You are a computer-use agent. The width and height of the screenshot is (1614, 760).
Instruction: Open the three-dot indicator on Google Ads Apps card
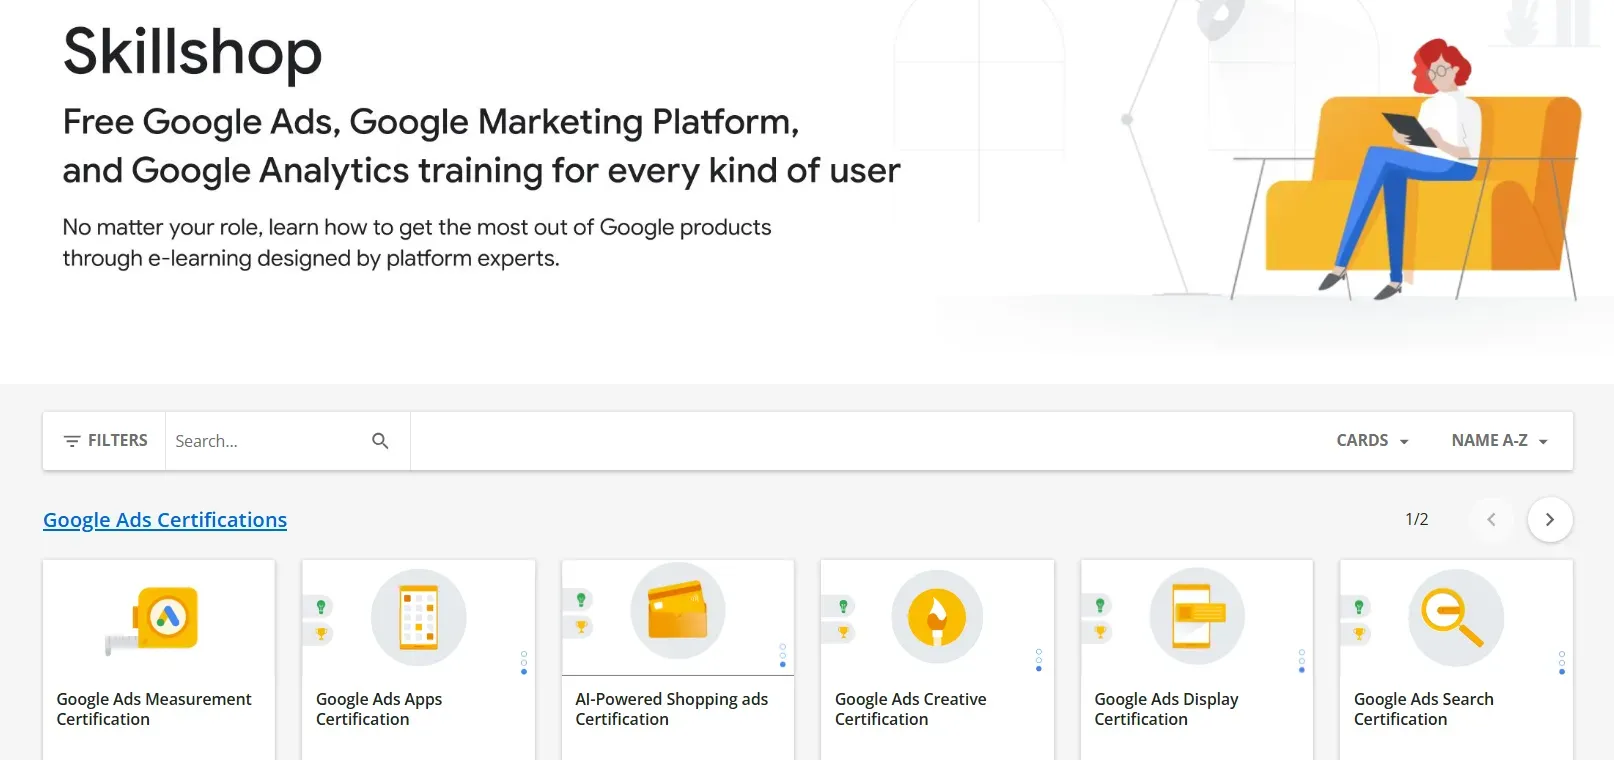(x=524, y=662)
